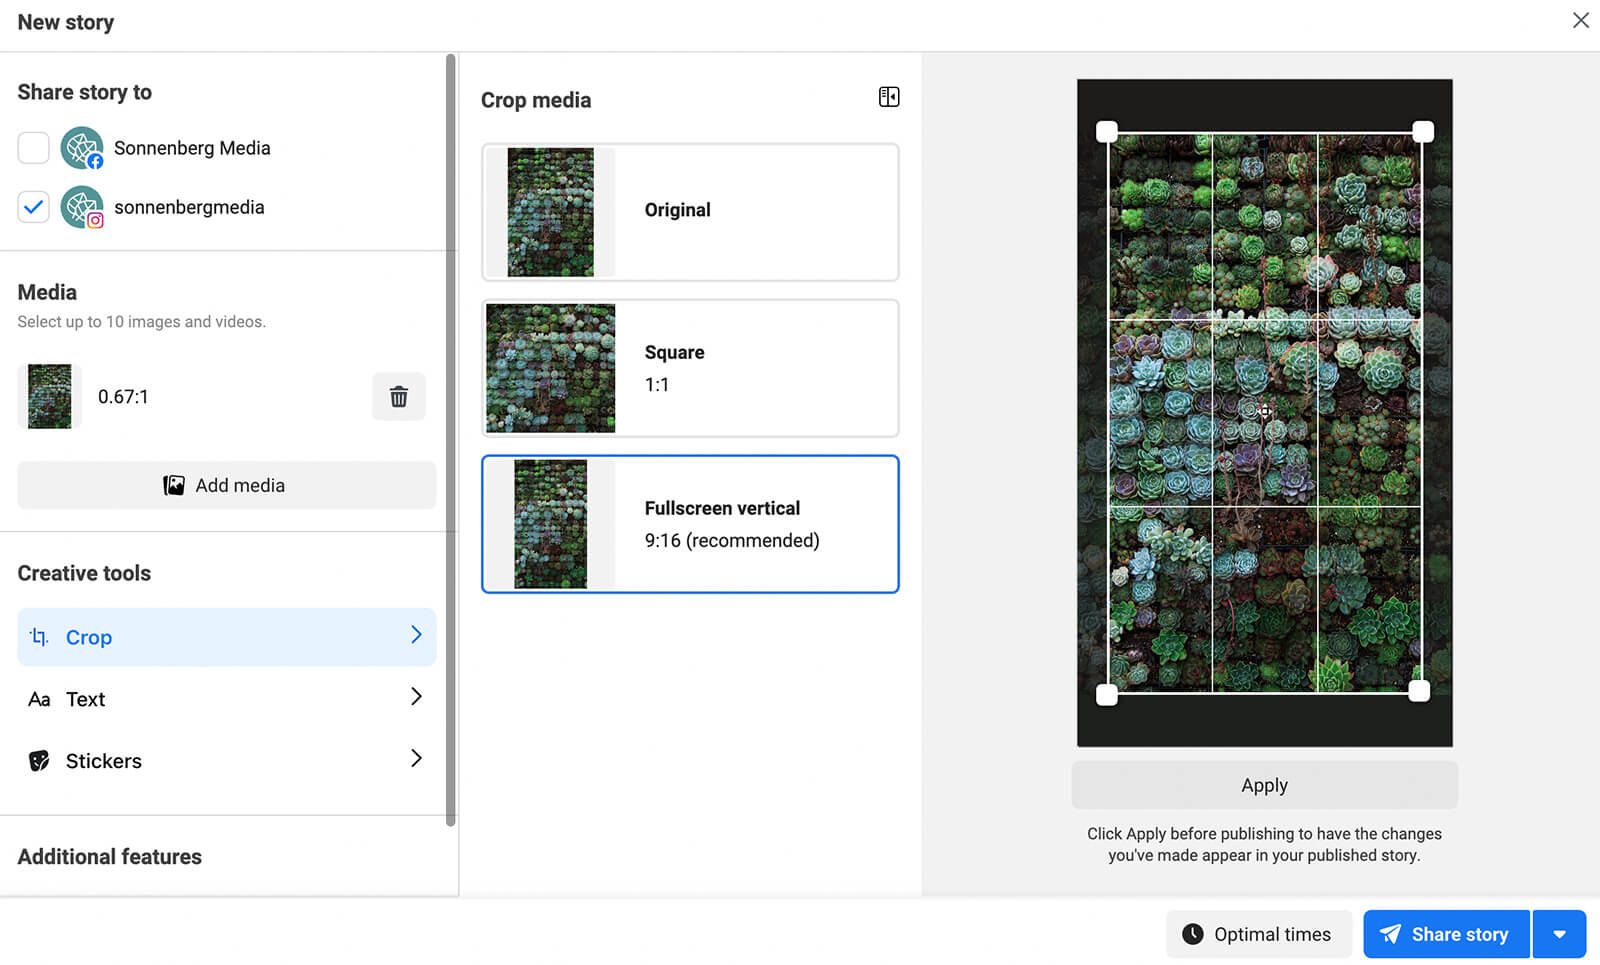Click the Original crop thumbnail image
The height and width of the screenshot is (965, 1600).
point(551,212)
